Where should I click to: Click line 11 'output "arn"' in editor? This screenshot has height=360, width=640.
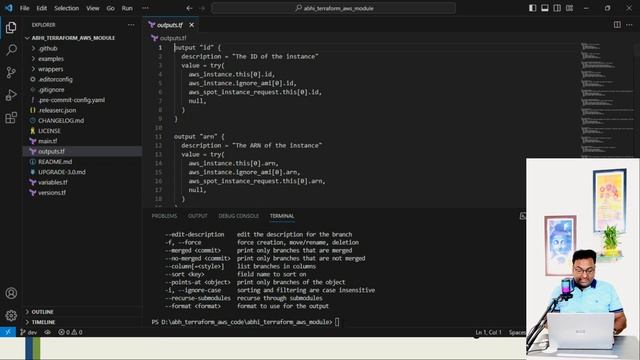(x=199, y=137)
